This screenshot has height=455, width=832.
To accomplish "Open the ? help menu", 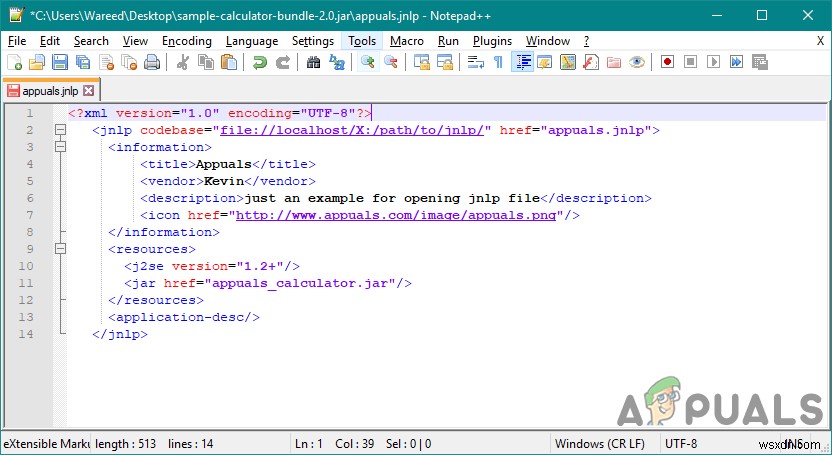I will (586, 41).
